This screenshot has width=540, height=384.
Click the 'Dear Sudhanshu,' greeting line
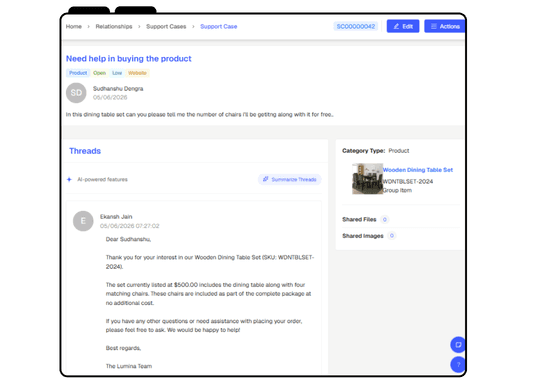pos(128,239)
